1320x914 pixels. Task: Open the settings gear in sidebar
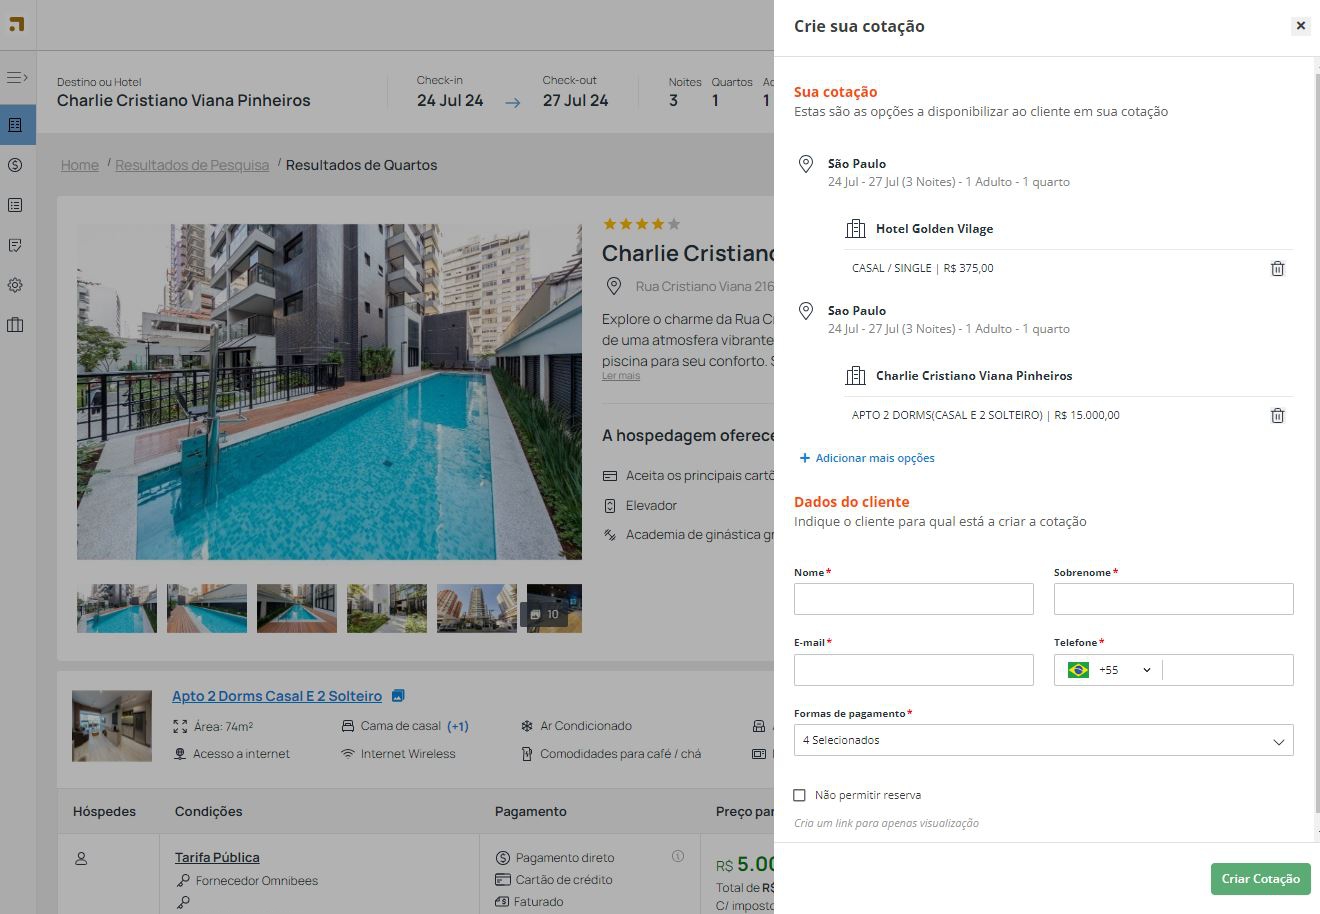pos(15,285)
